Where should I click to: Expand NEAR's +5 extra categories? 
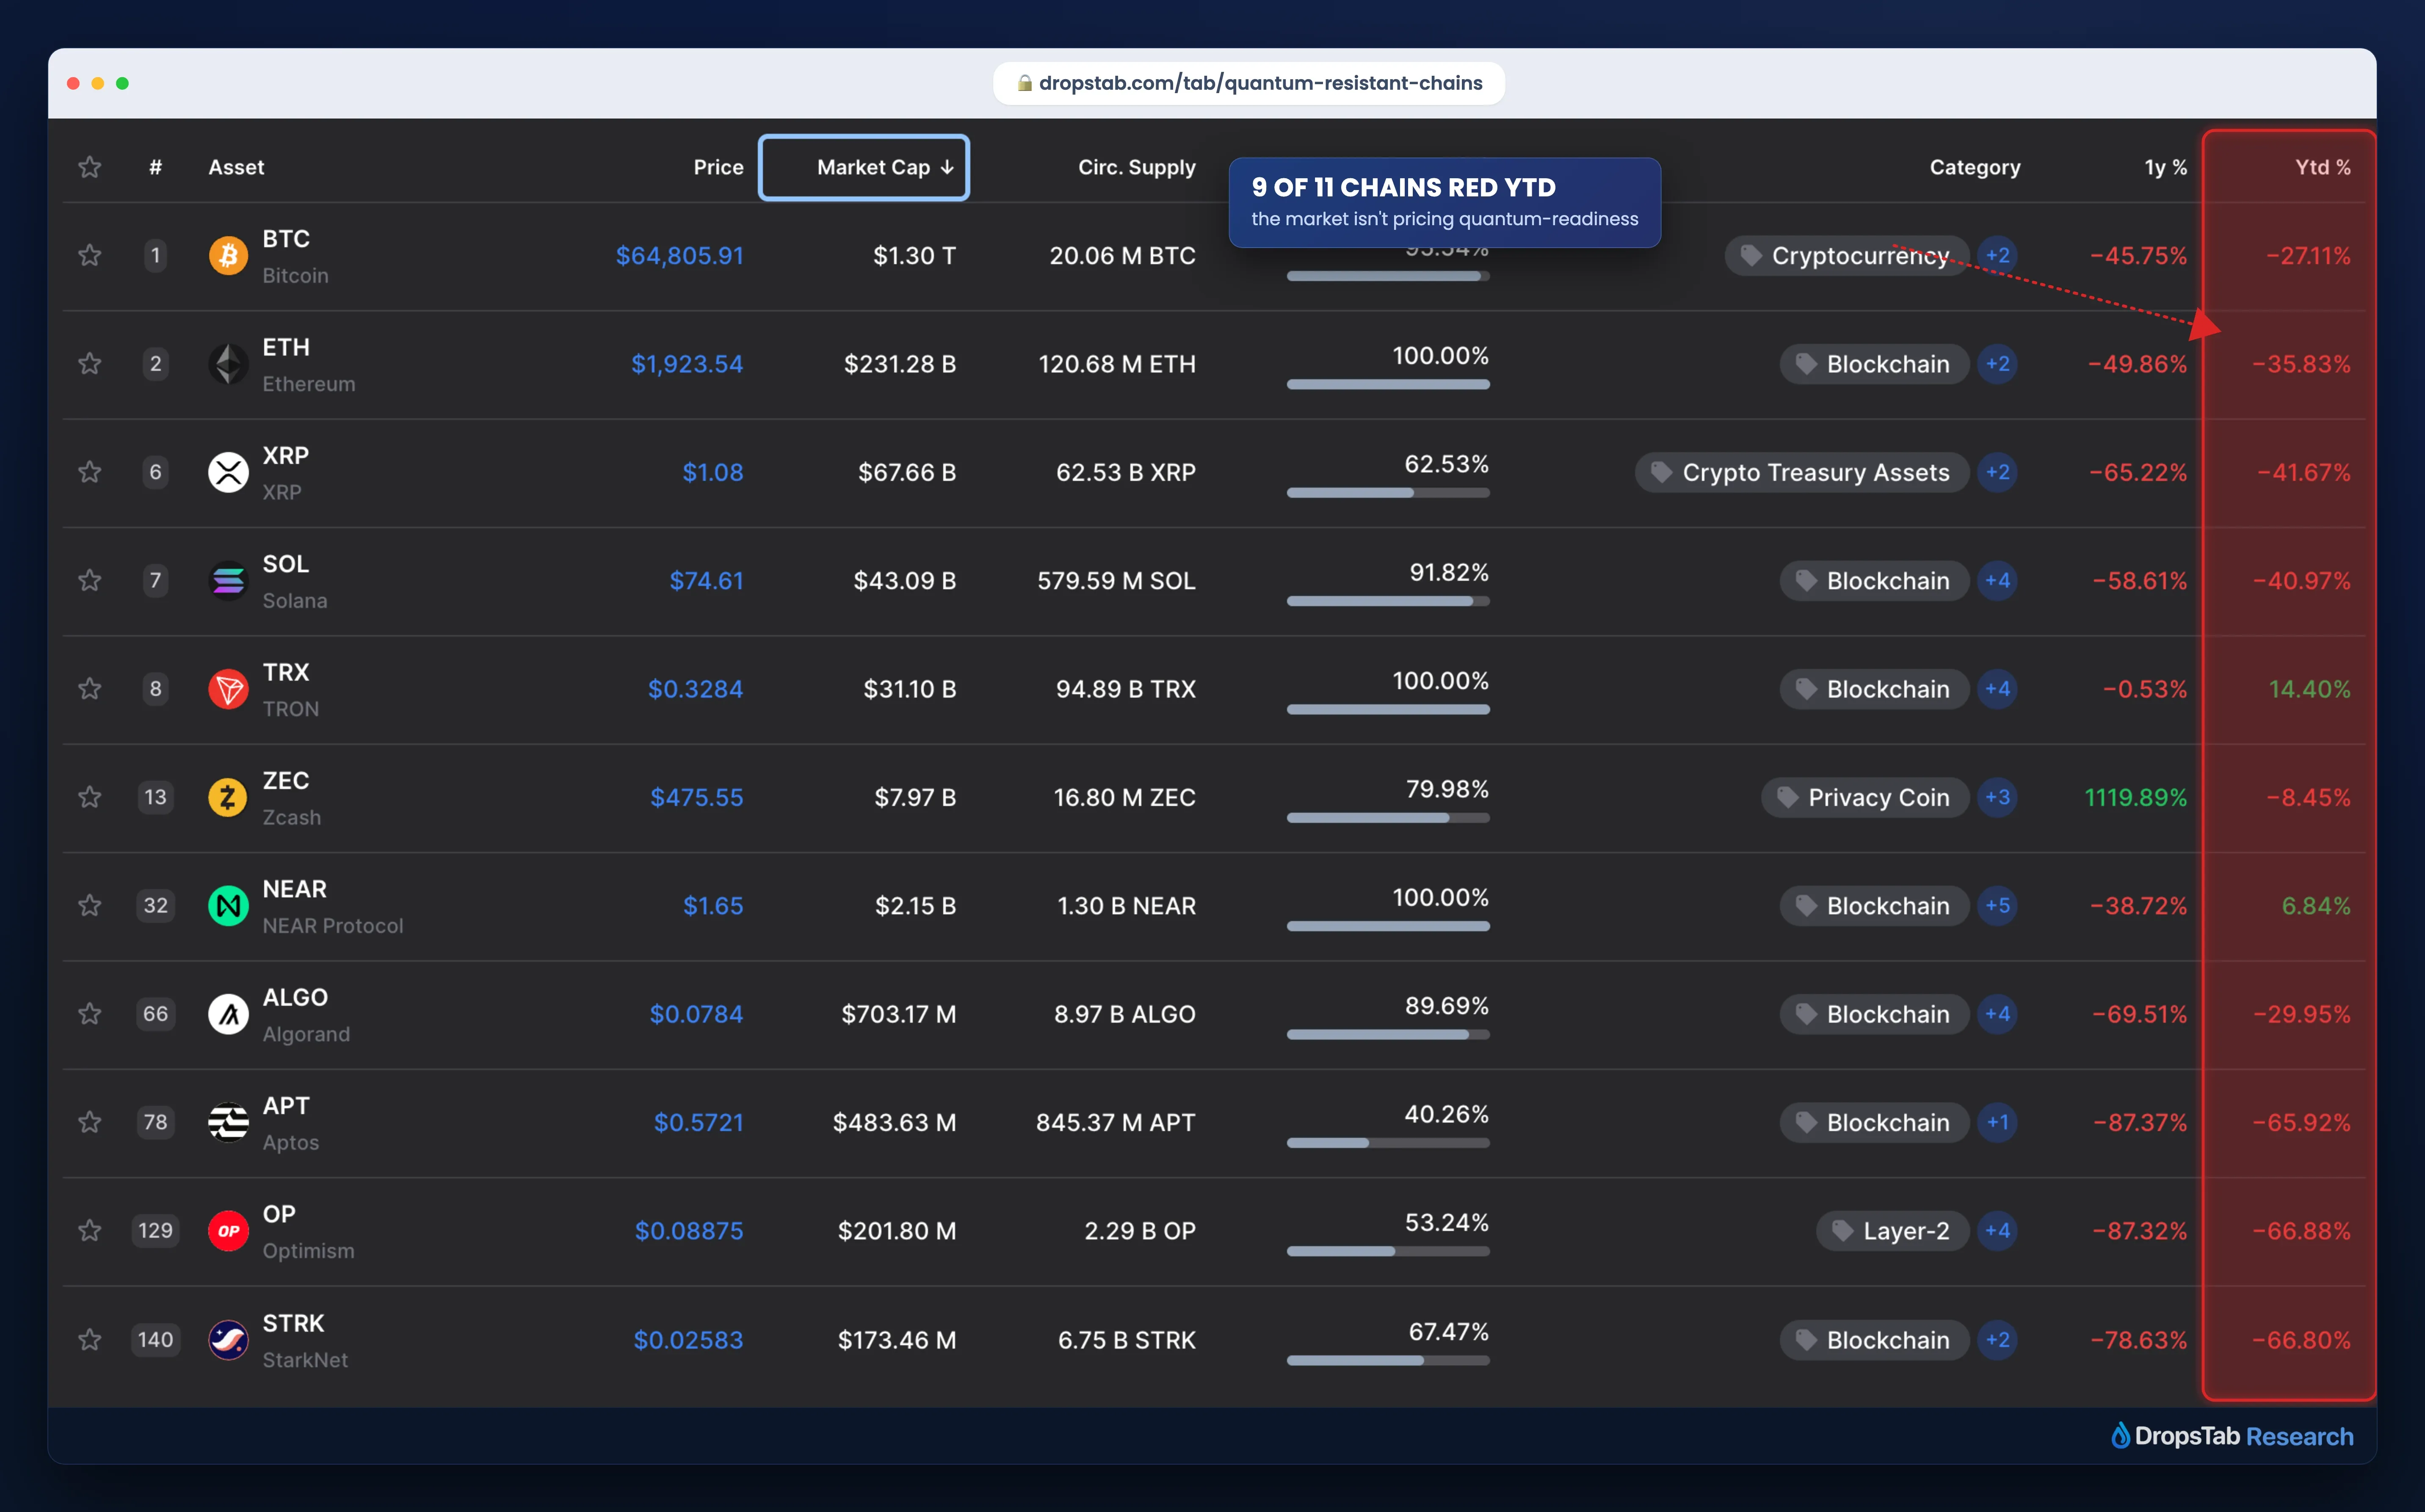point(1997,906)
